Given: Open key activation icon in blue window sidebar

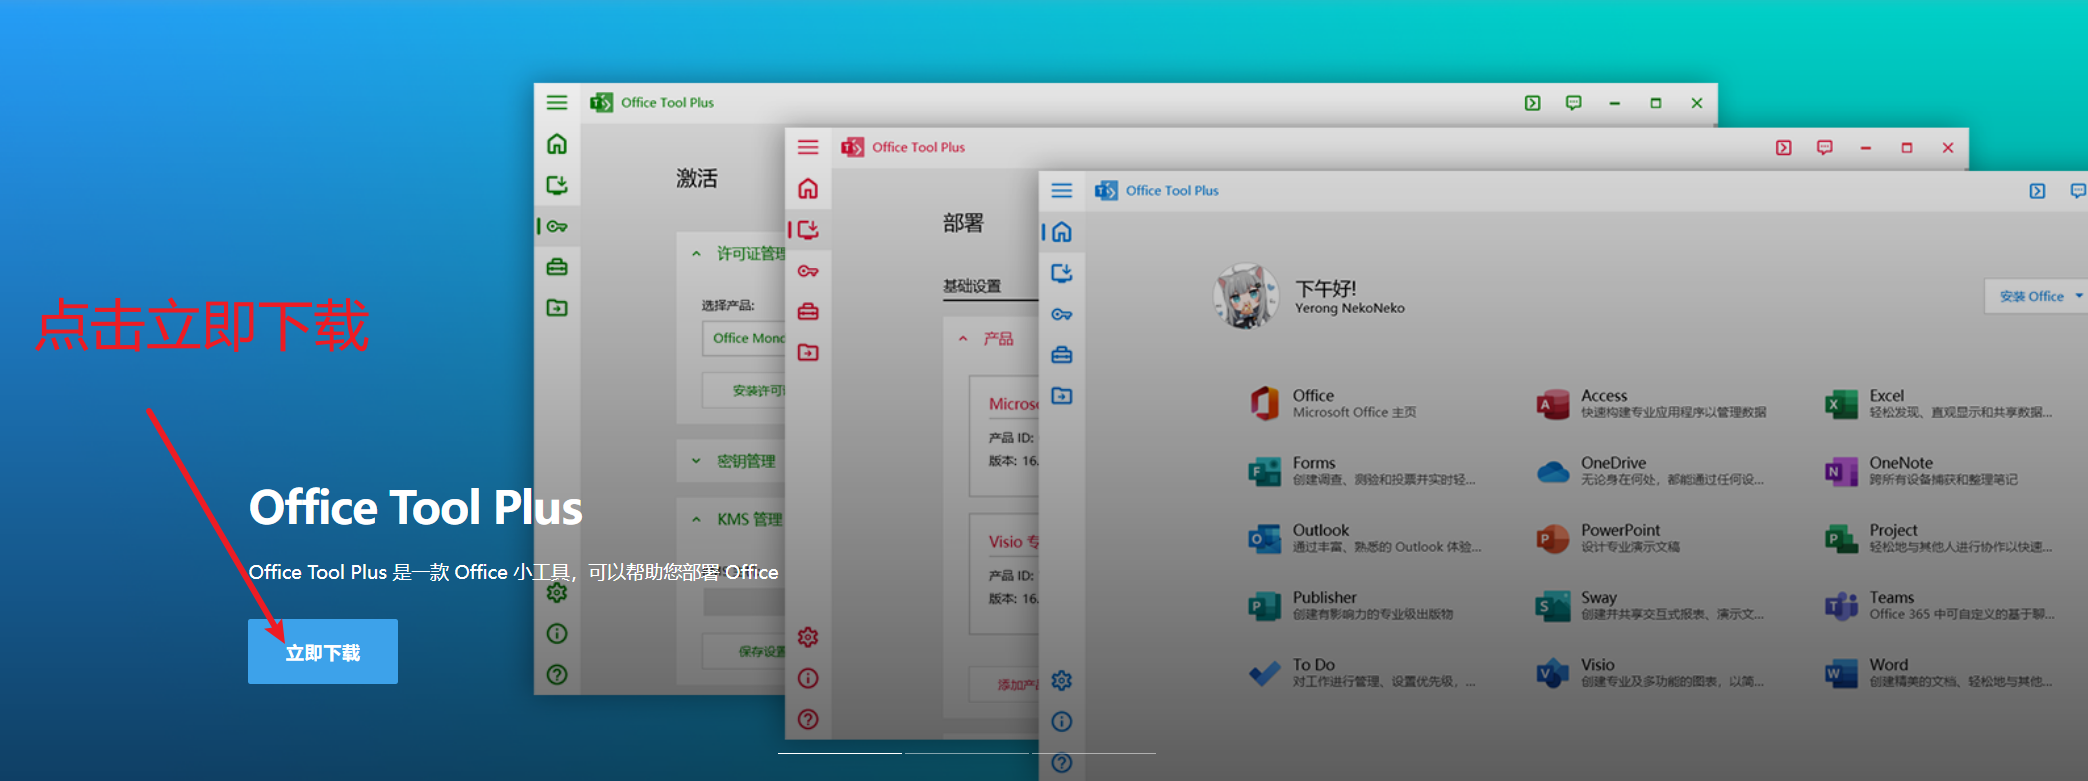Looking at the screenshot, I should [x=1062, y=314].
